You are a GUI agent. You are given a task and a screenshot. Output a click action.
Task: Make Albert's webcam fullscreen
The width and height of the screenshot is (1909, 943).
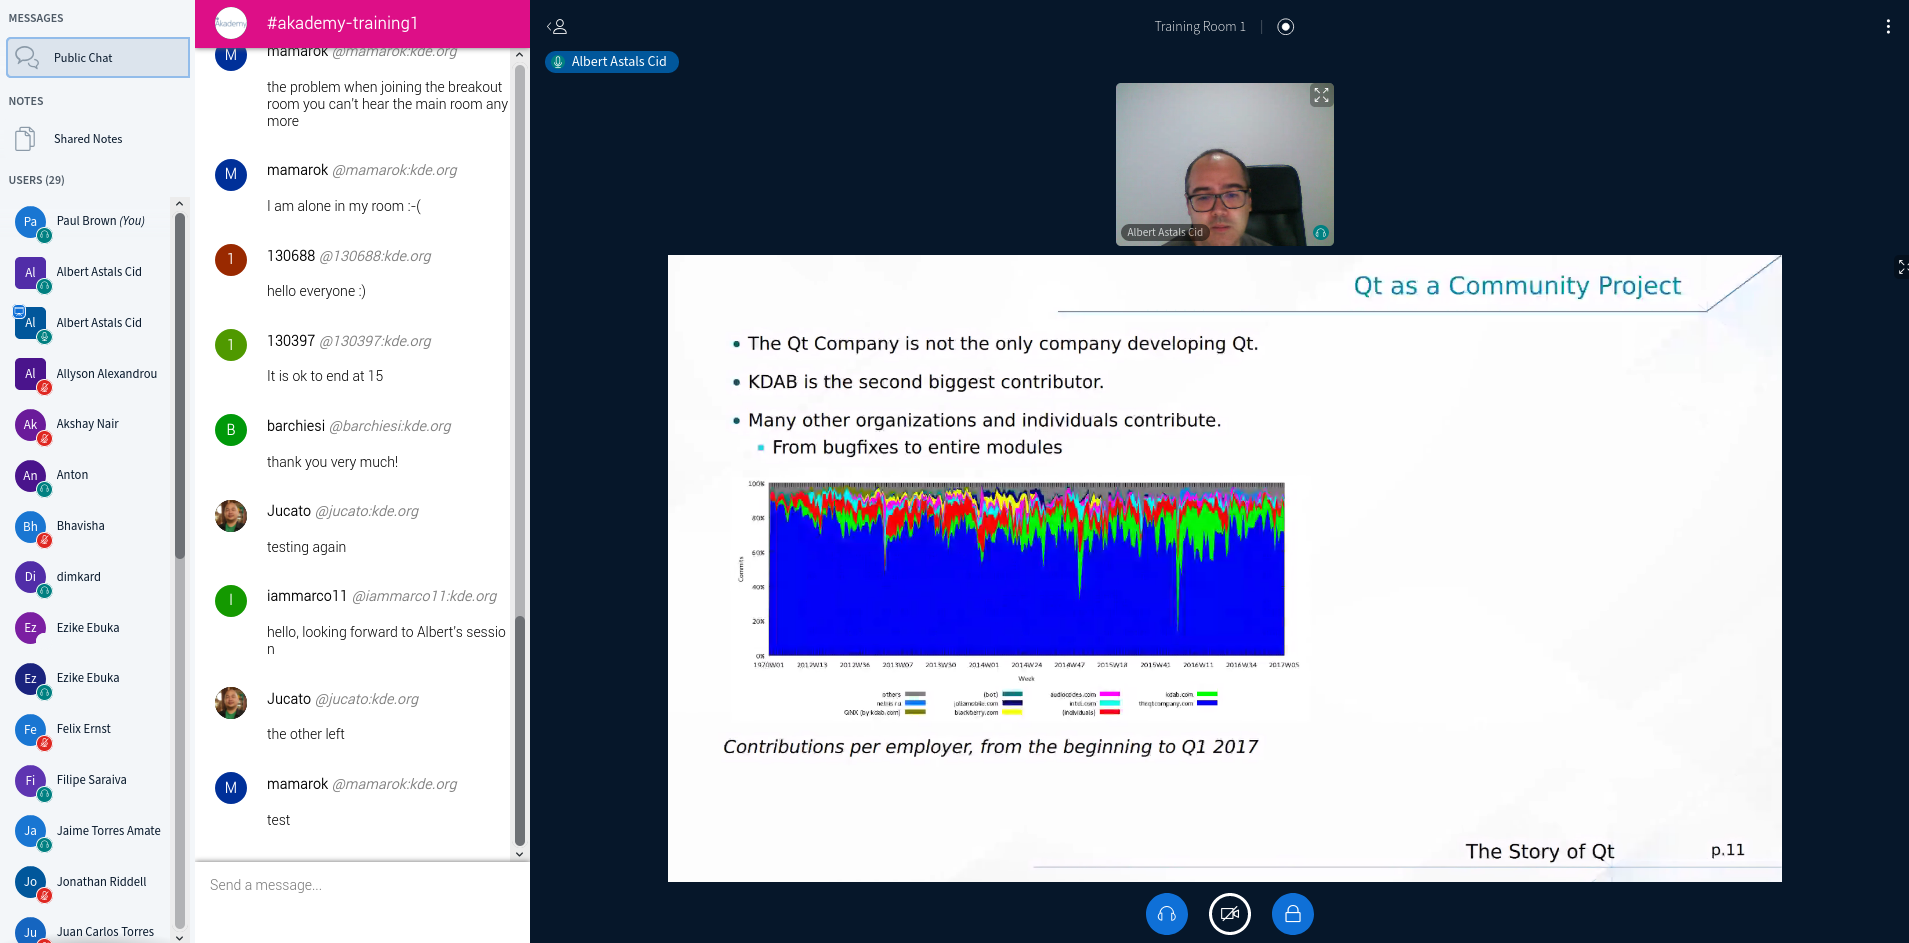coord(1321,96)
